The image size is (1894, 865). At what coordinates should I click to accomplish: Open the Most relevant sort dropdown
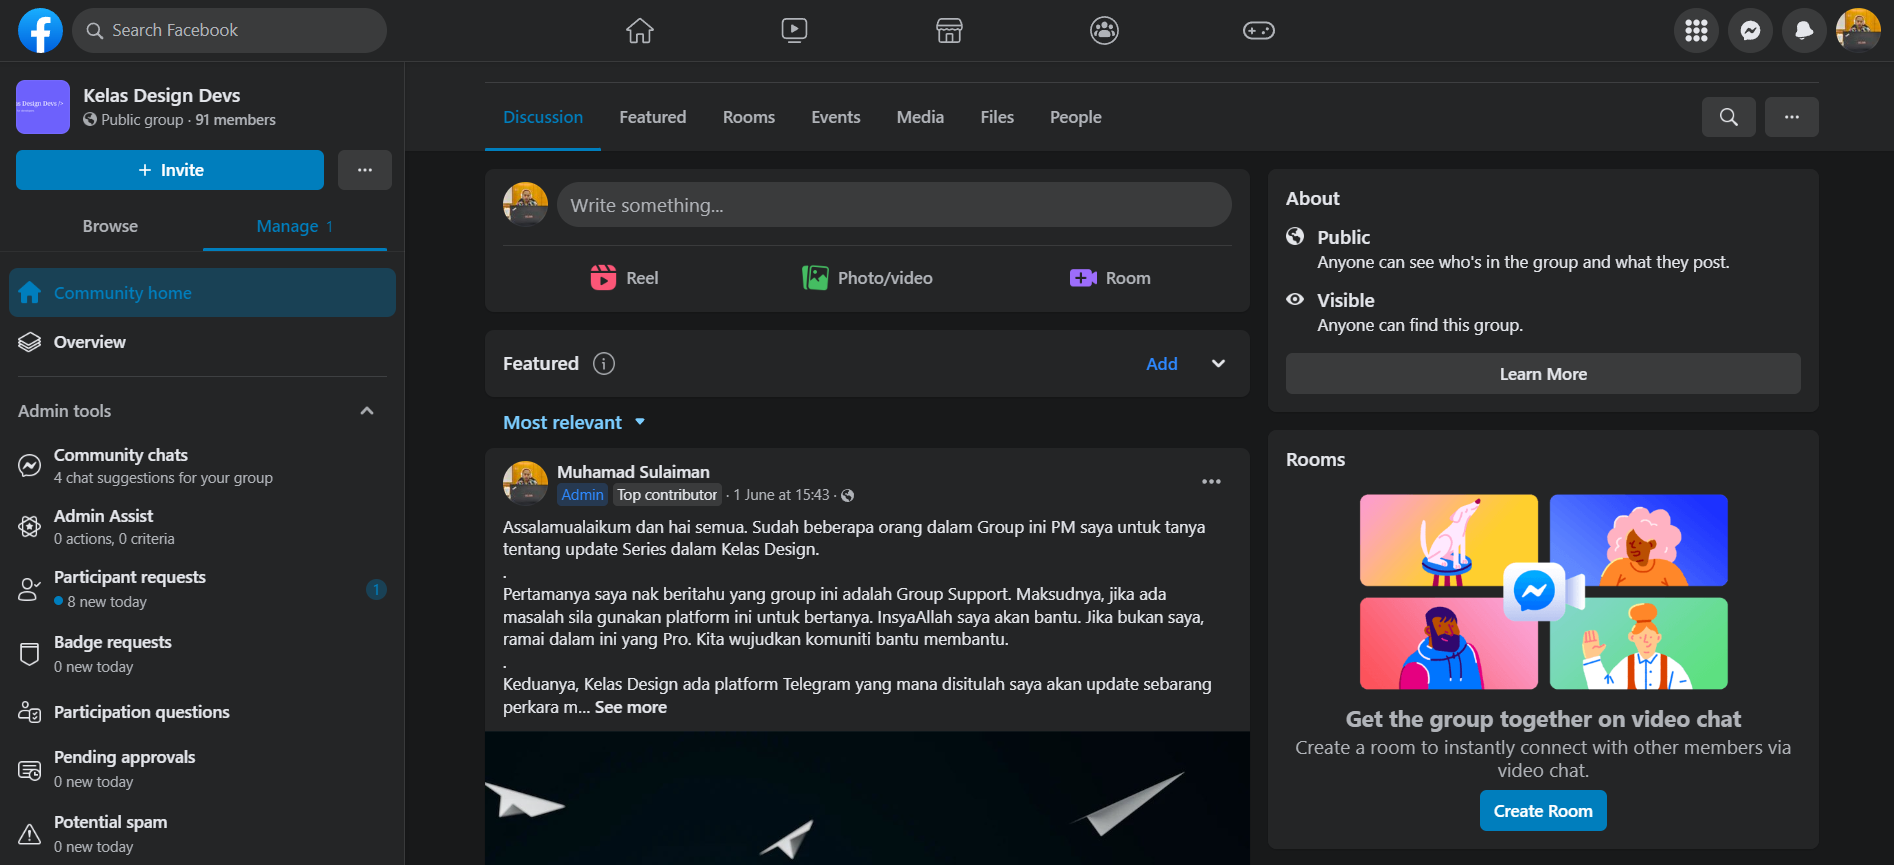tap(574, 423)
